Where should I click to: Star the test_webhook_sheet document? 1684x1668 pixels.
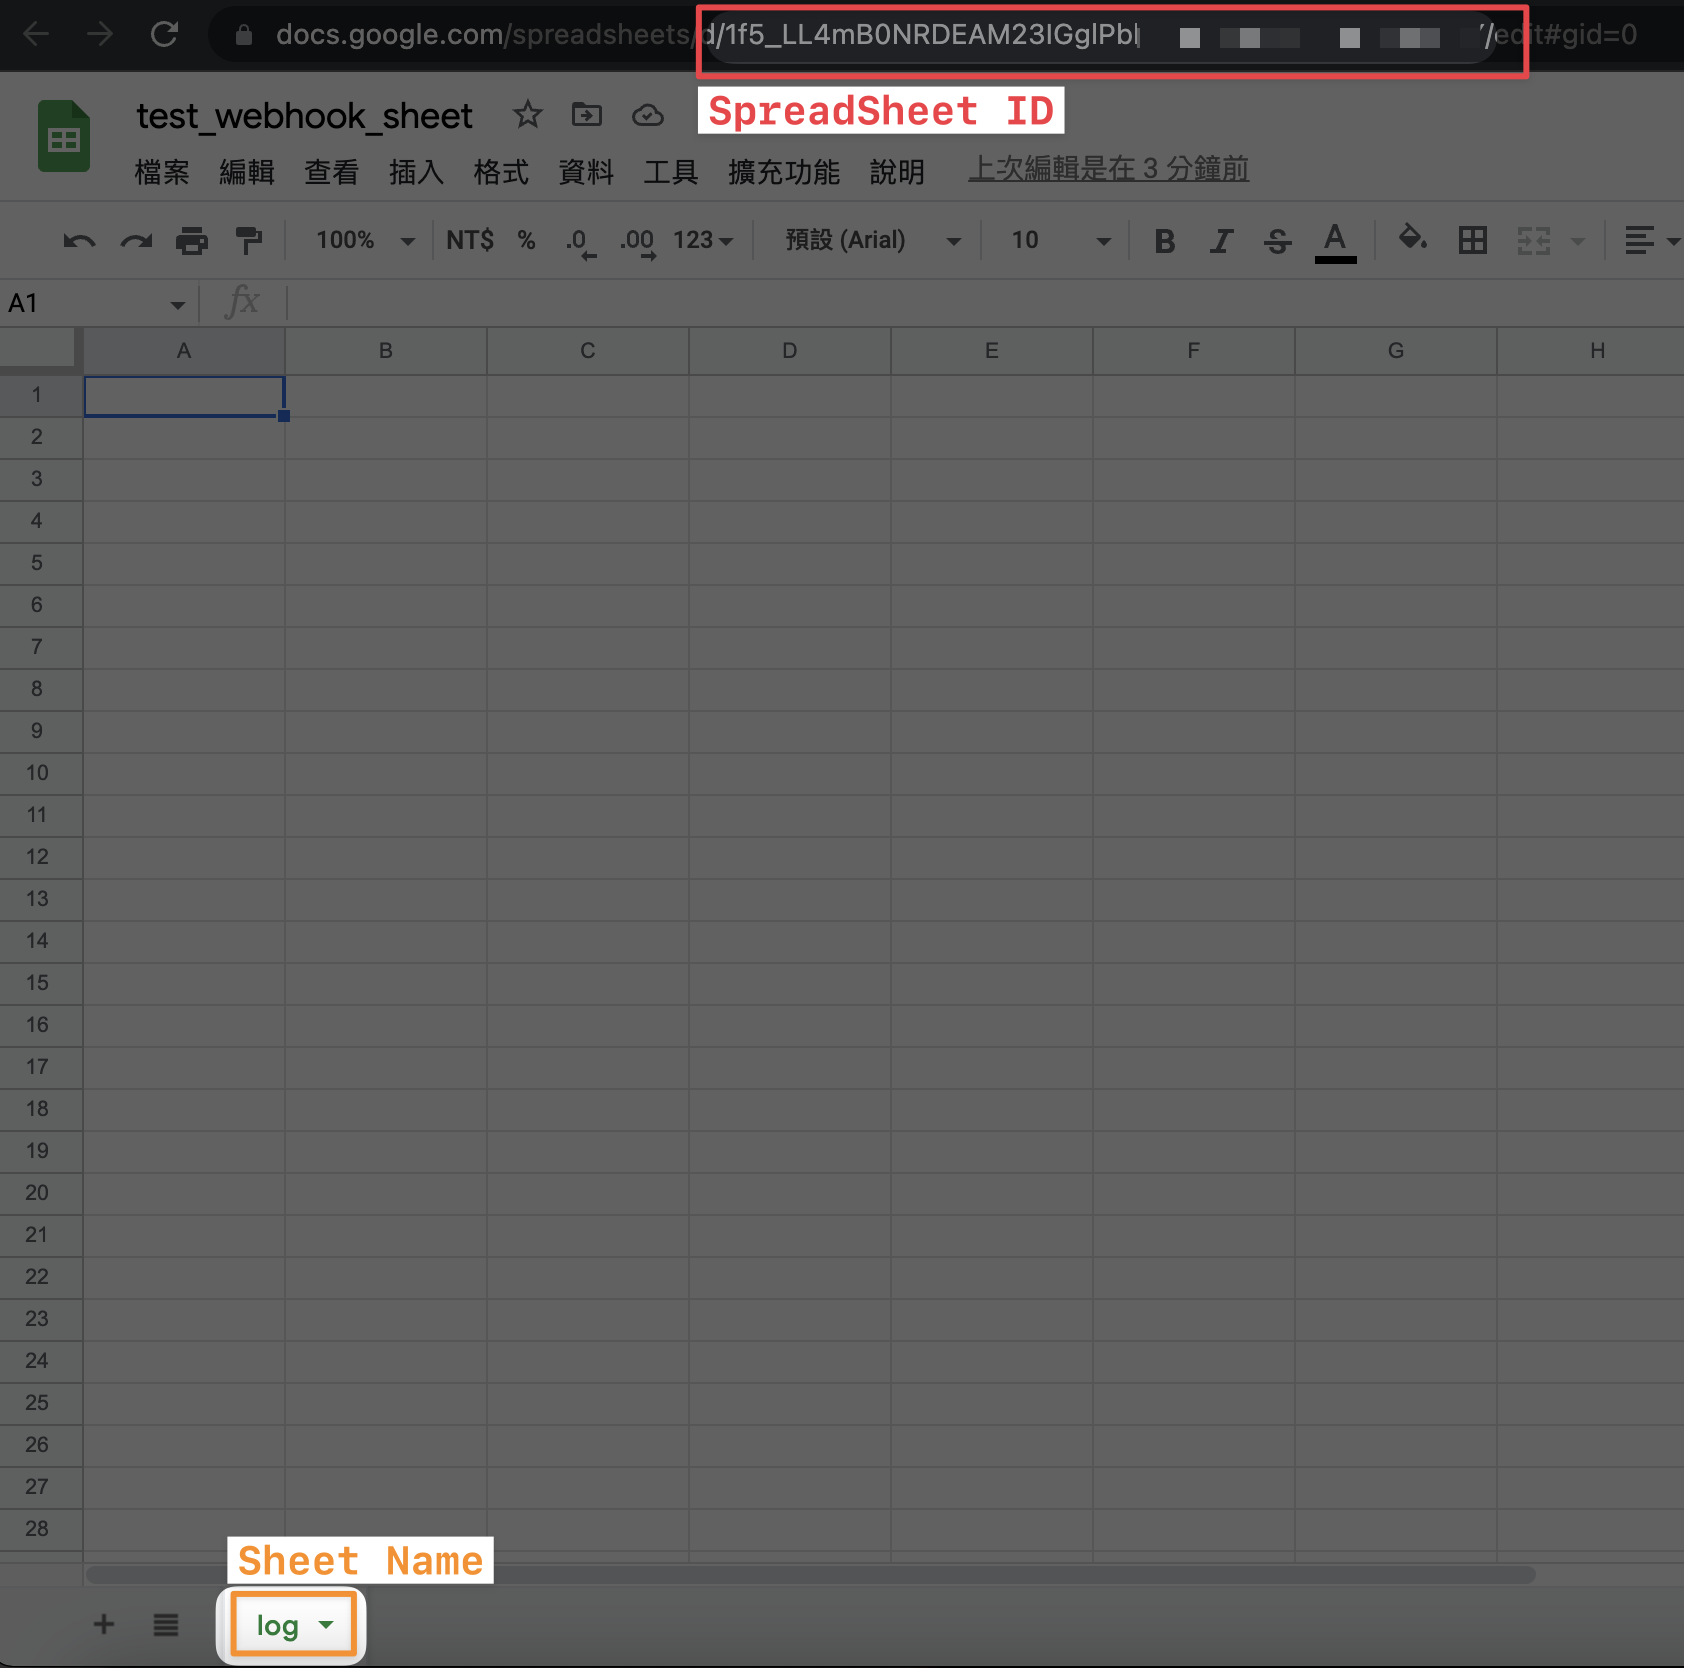(x=527, y=115)
